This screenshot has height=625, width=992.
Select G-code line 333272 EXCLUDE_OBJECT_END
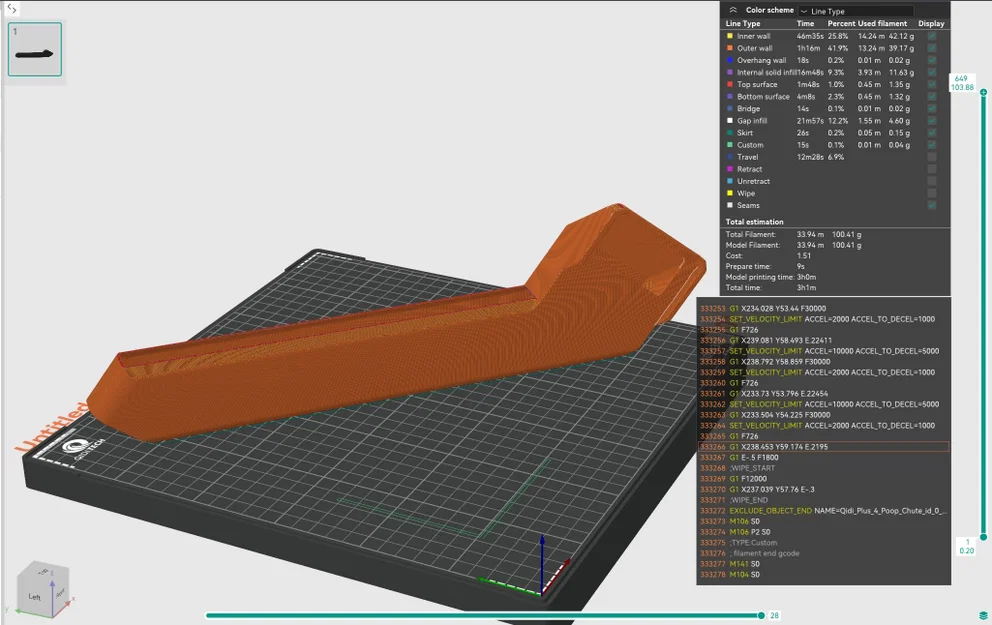click(x=824, y=511)
